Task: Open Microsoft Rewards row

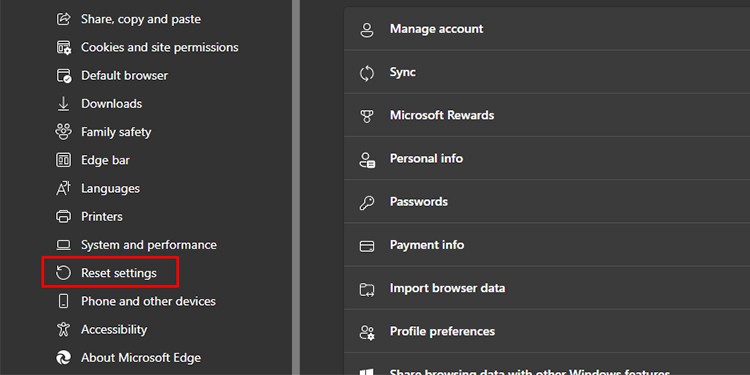Action: click(547, 115)
